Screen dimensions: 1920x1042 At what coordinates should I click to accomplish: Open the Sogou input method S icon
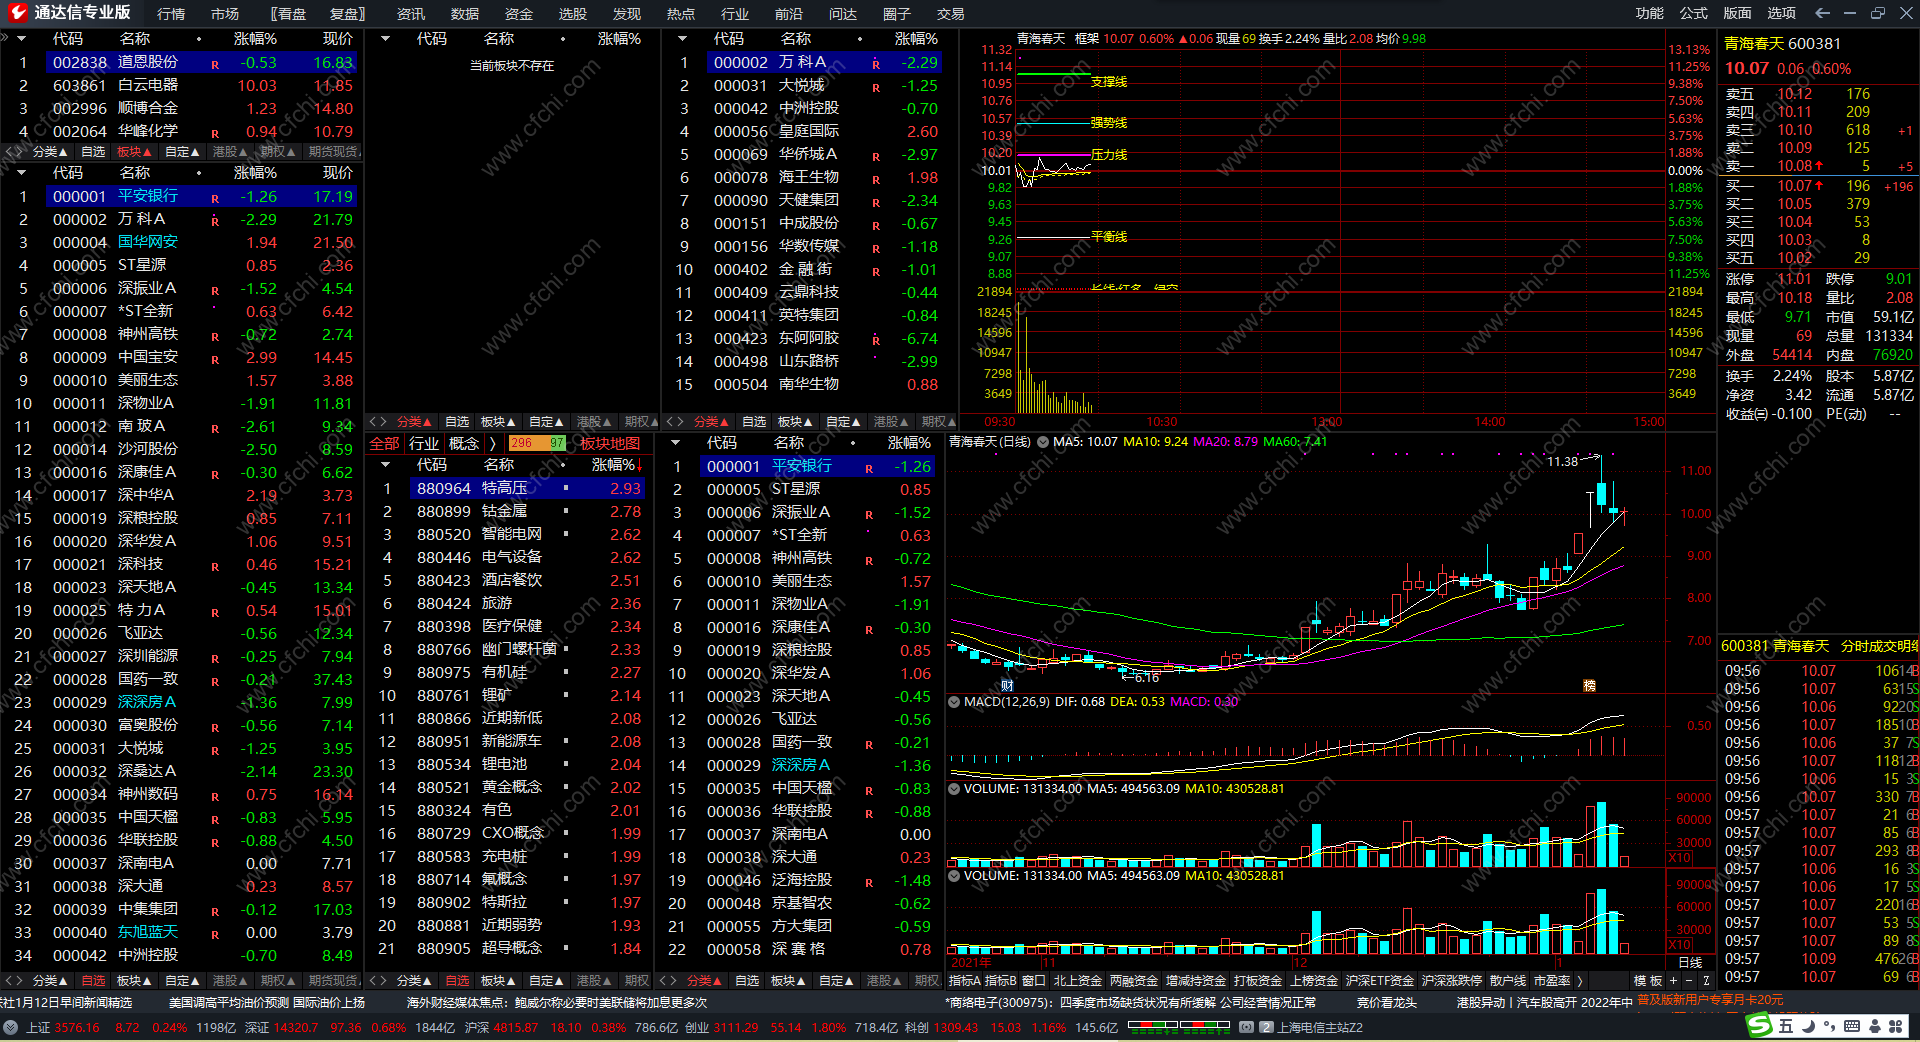pos(1758,1026)
